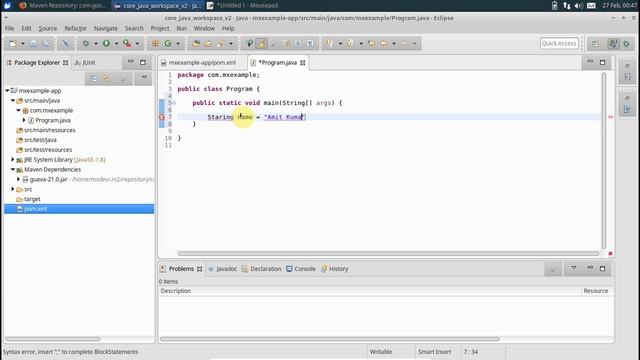Click the Open Task icon
The width and height of the screenshot is (640, 360).
pyautogui.click(x=208, y=43)
